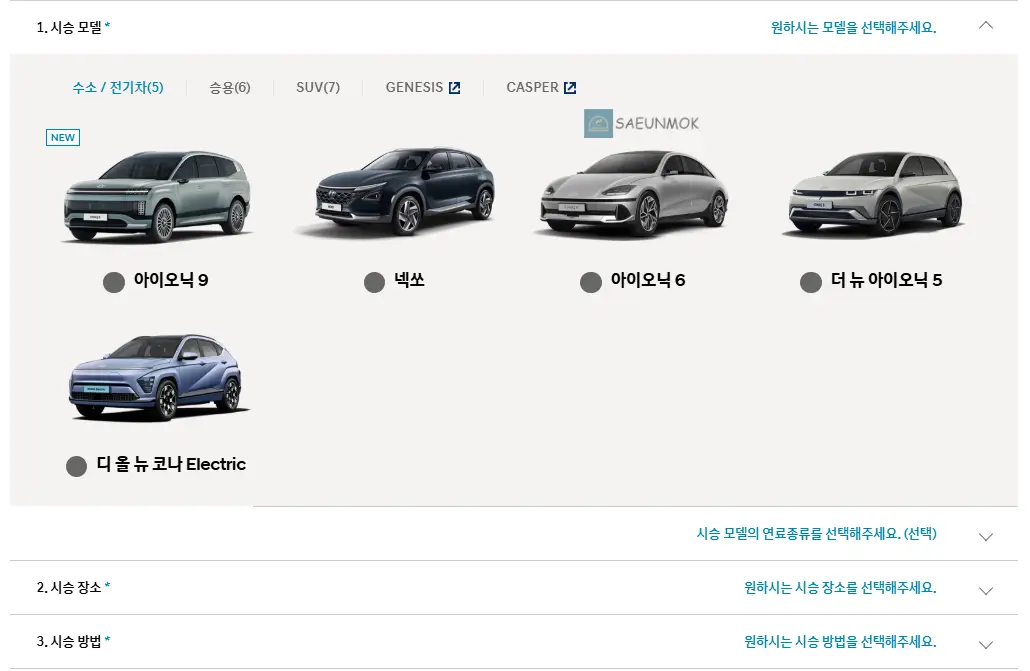Viewport: 1030px width, 671px height.
Task: Click the 아이오닉 9 car image
Action: pos(157,197)
